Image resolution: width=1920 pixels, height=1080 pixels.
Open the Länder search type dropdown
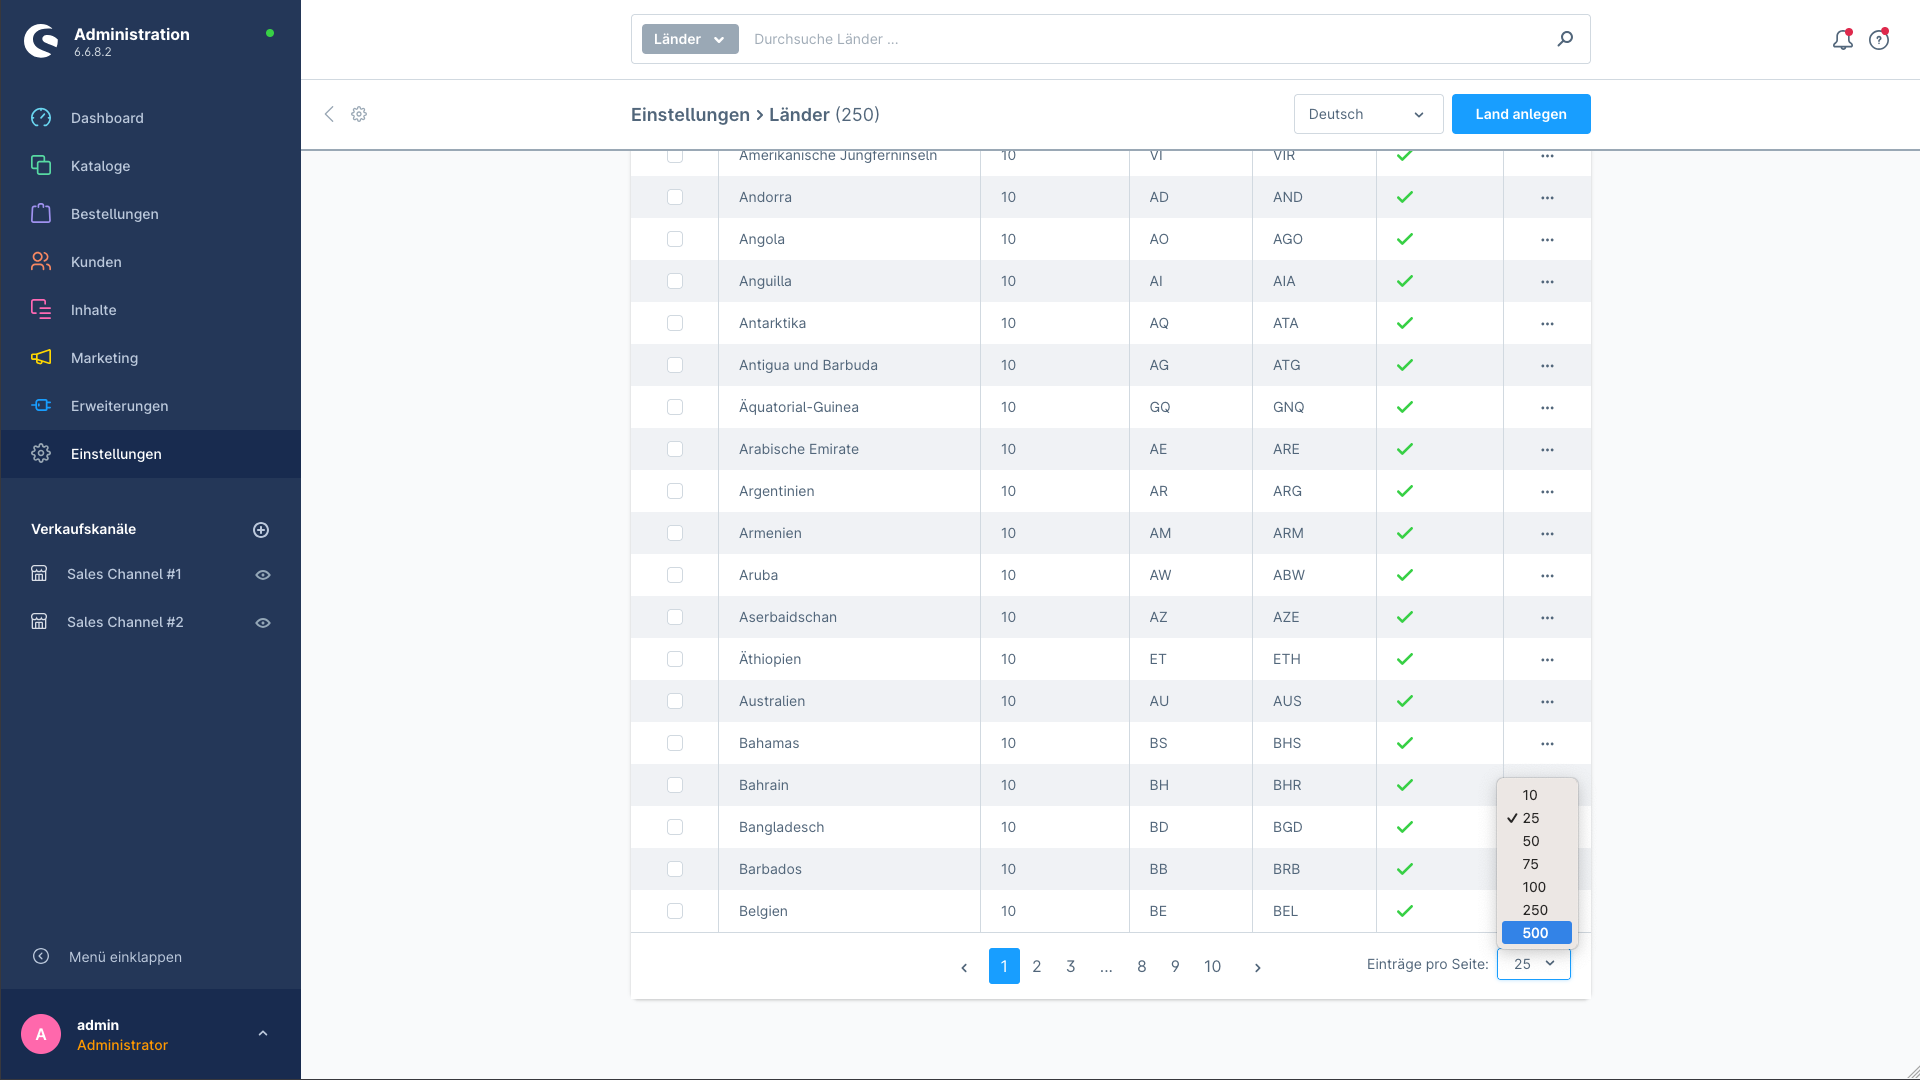coord(690,39)
